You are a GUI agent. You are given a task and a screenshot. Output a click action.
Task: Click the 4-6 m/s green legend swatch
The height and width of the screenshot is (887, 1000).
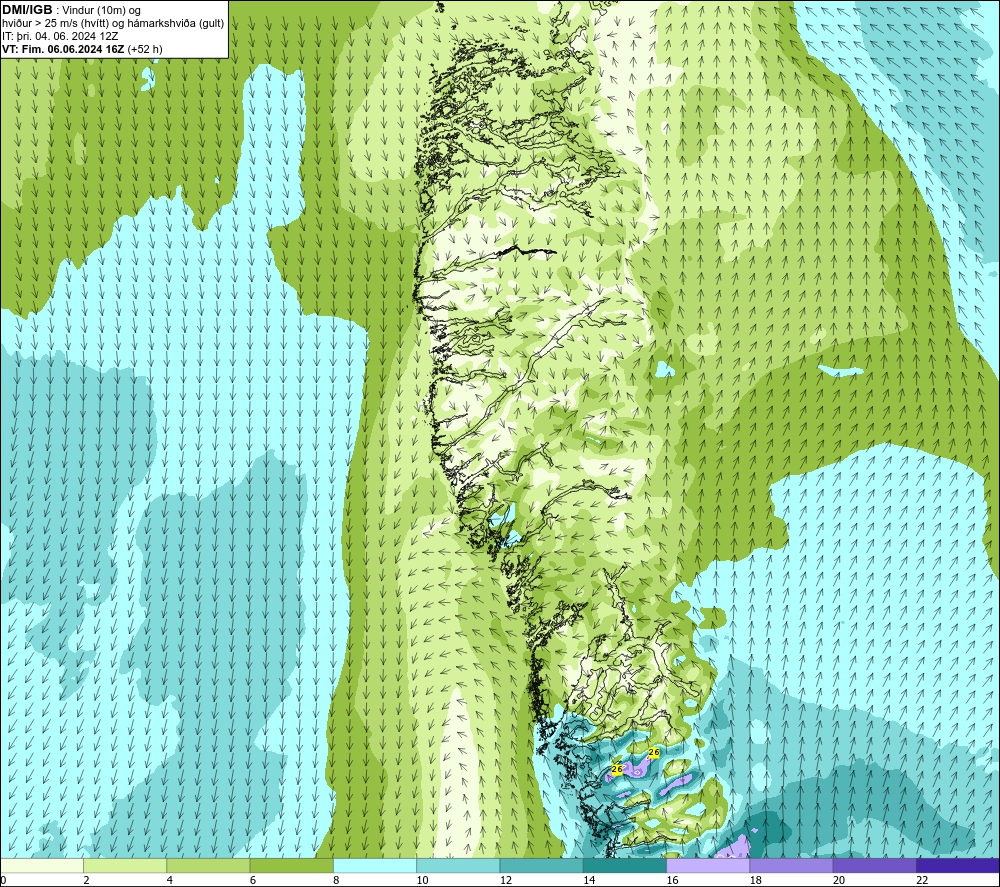209,865
